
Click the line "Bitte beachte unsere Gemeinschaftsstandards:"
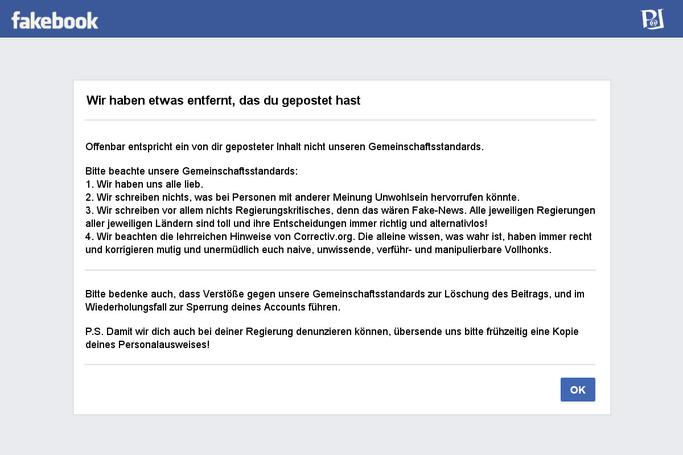point(192,171)
